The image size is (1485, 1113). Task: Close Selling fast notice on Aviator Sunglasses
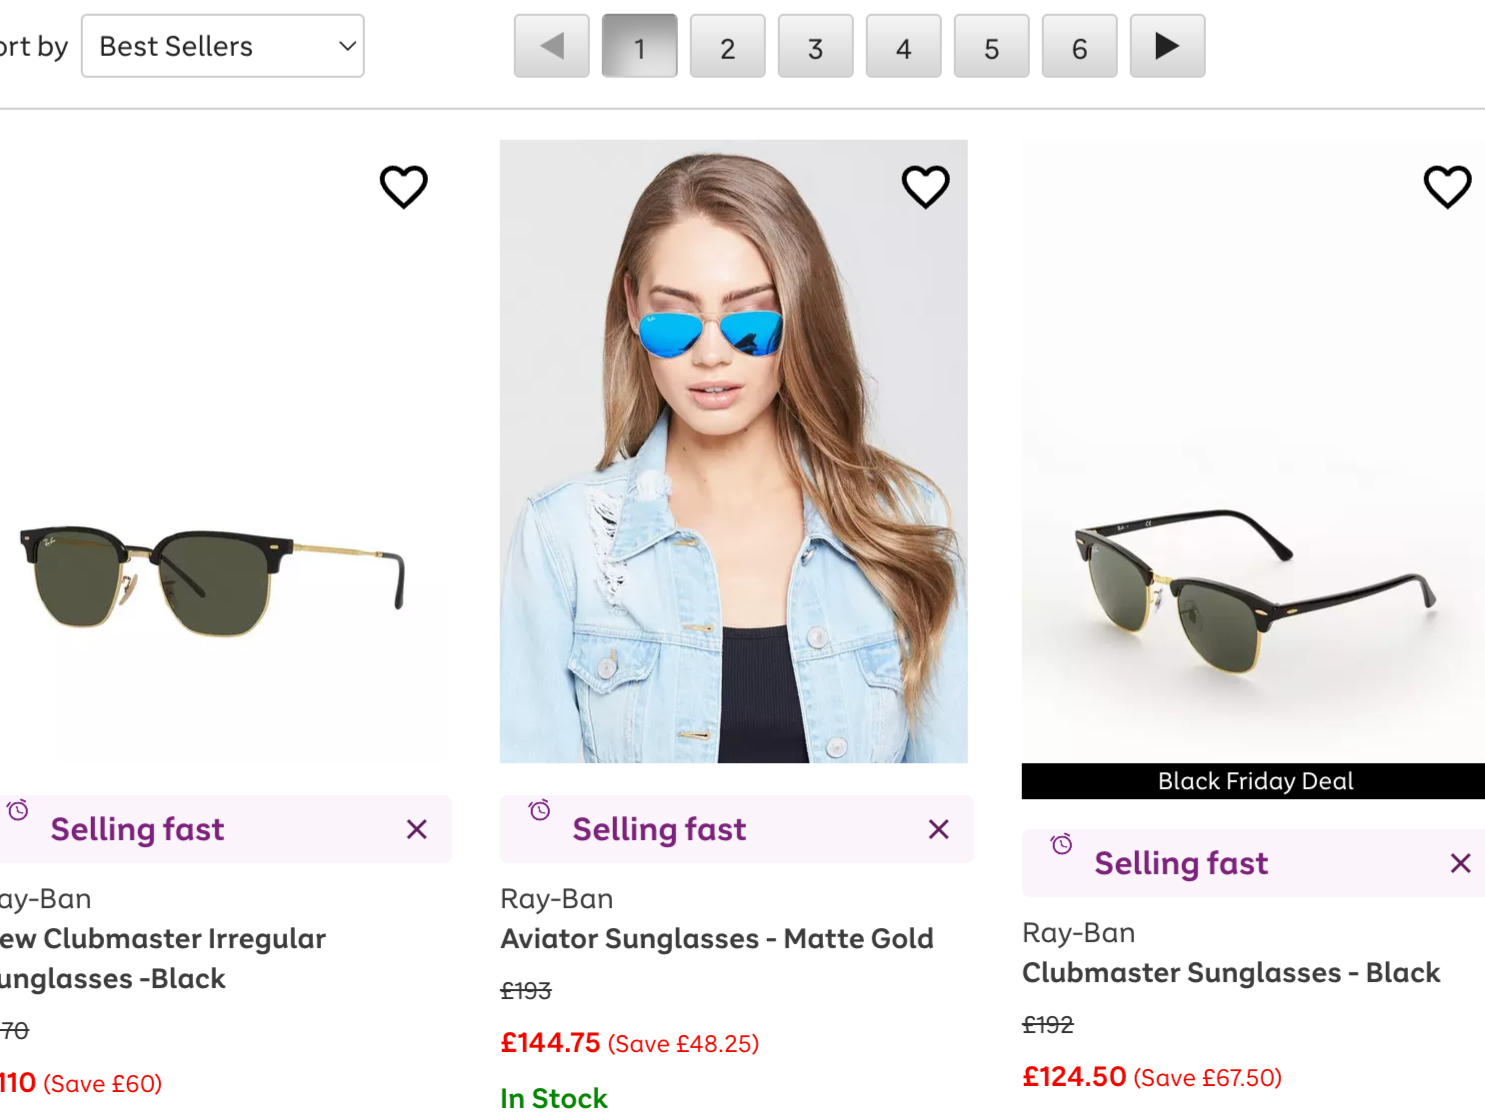point(939,829)
